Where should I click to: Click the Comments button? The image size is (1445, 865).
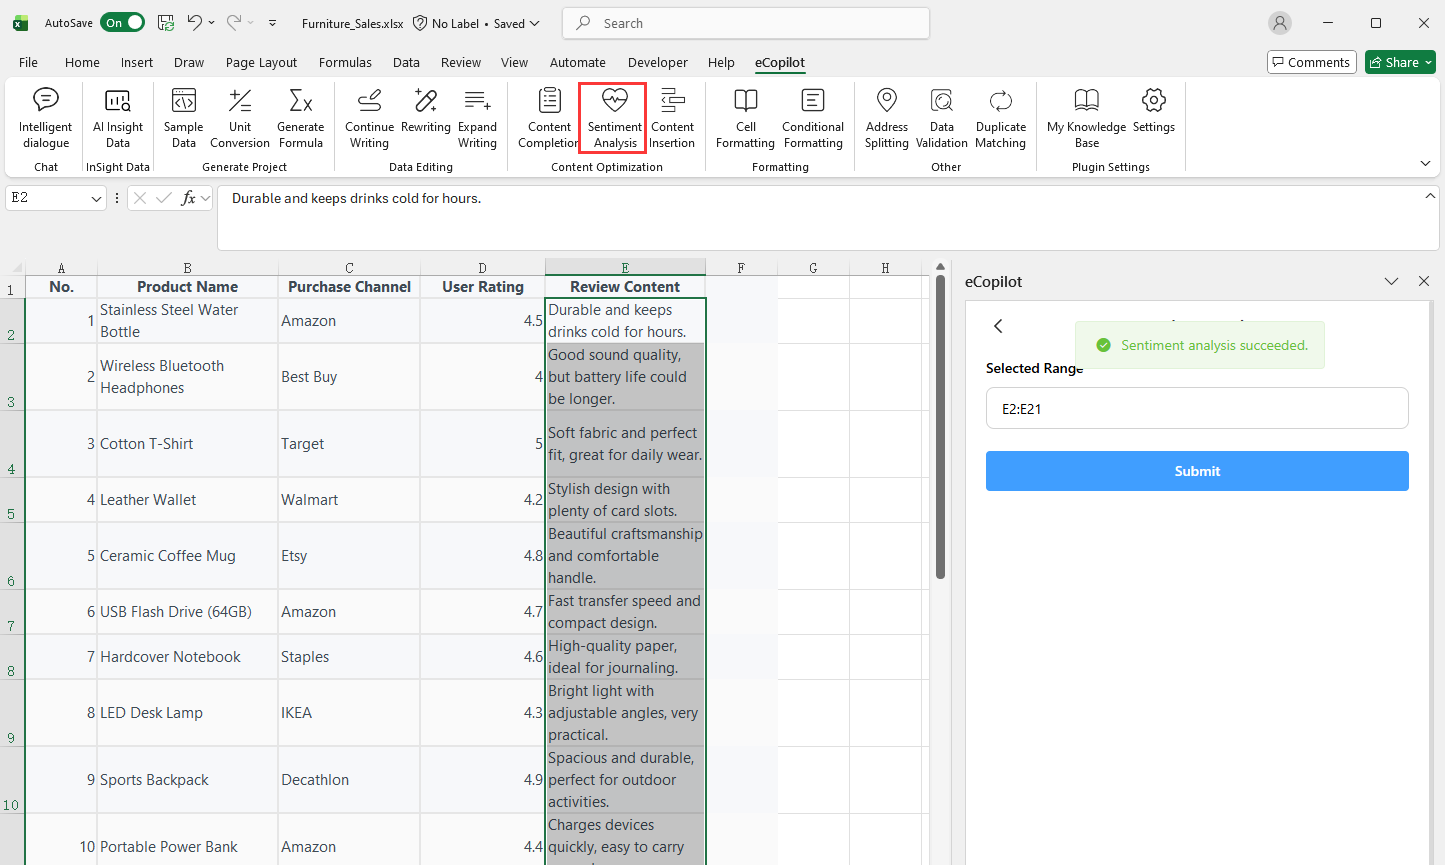pos(1311,62)
